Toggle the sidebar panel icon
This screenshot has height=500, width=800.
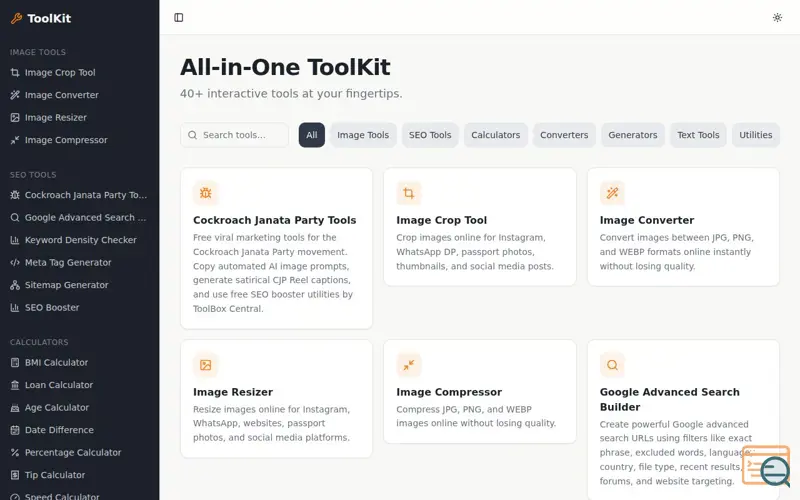click(179, 17)
